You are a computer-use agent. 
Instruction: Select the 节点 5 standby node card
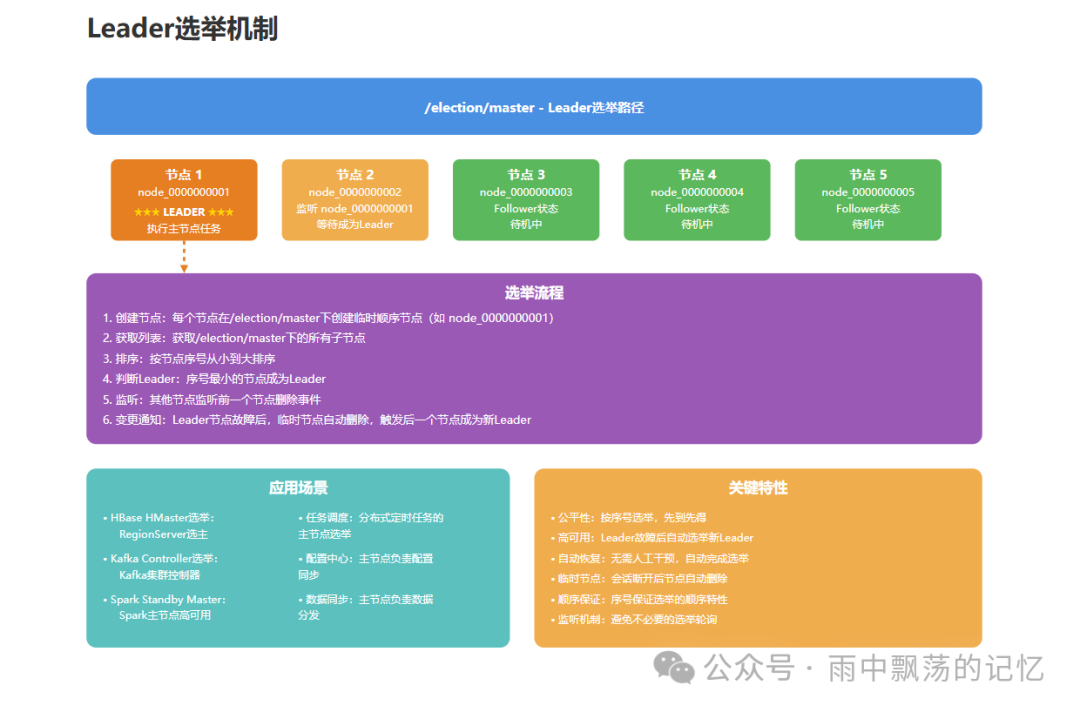[868, 199]
